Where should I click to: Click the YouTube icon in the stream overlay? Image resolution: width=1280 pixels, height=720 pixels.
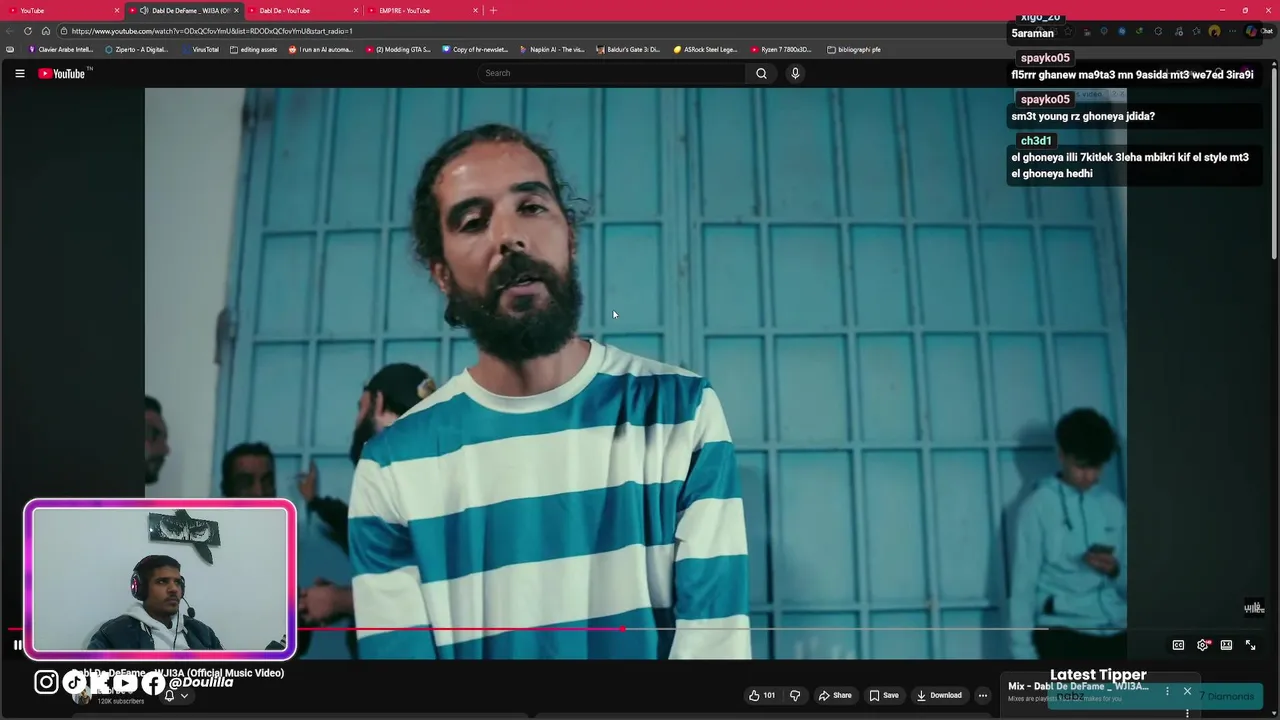(126, 683)
